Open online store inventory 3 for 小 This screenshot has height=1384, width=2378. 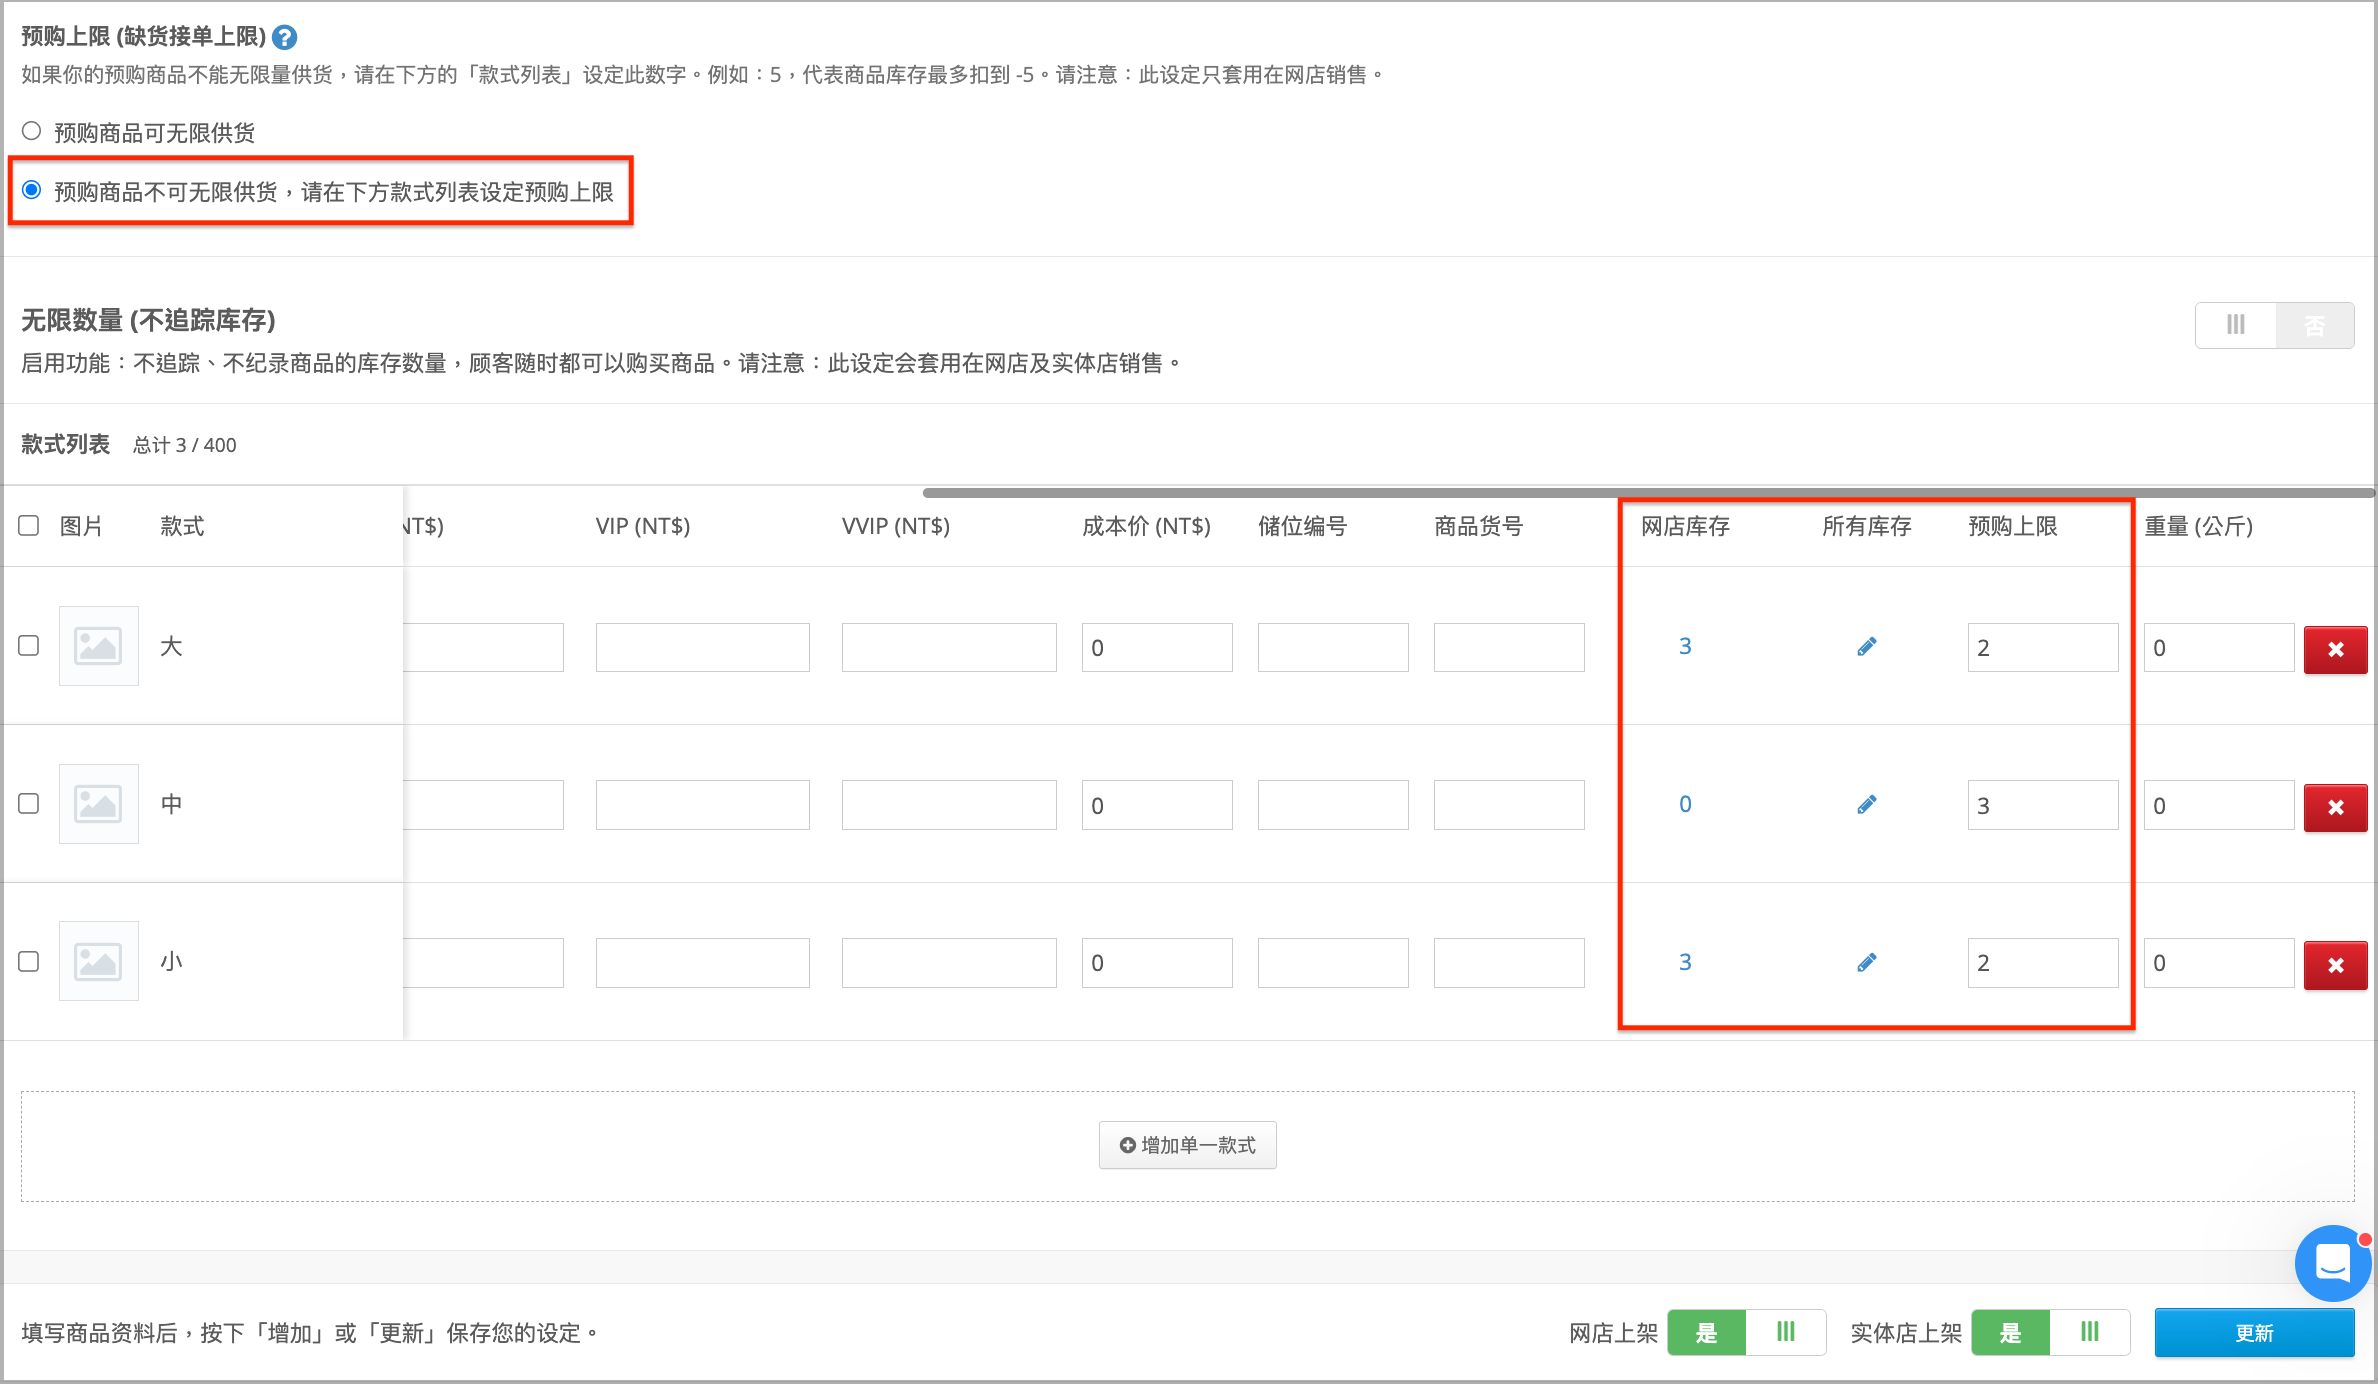(x=1685, y=962)
